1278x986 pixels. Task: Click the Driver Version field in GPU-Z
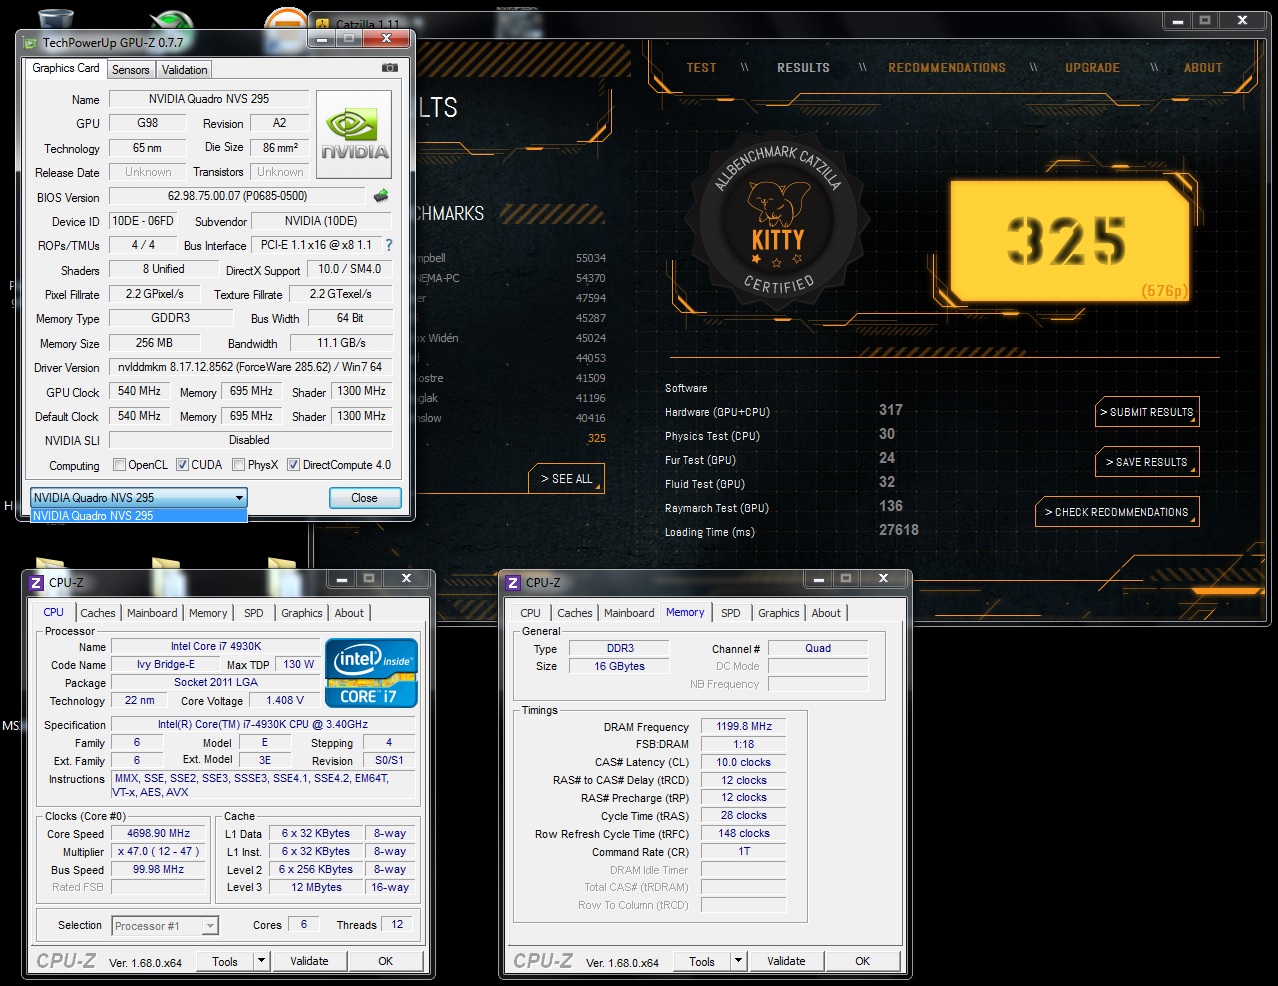(x=250, y=367)
